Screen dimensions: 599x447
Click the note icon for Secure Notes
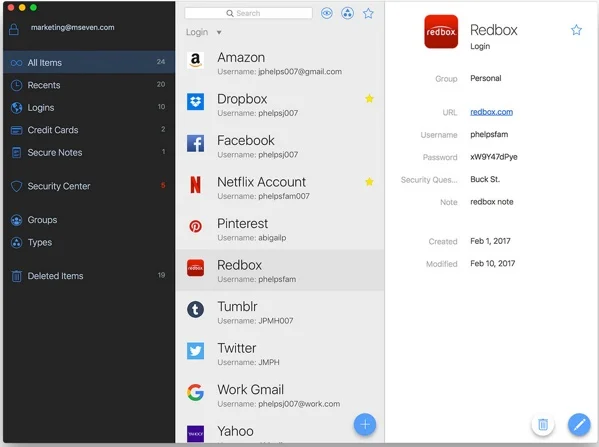(16, 153)
